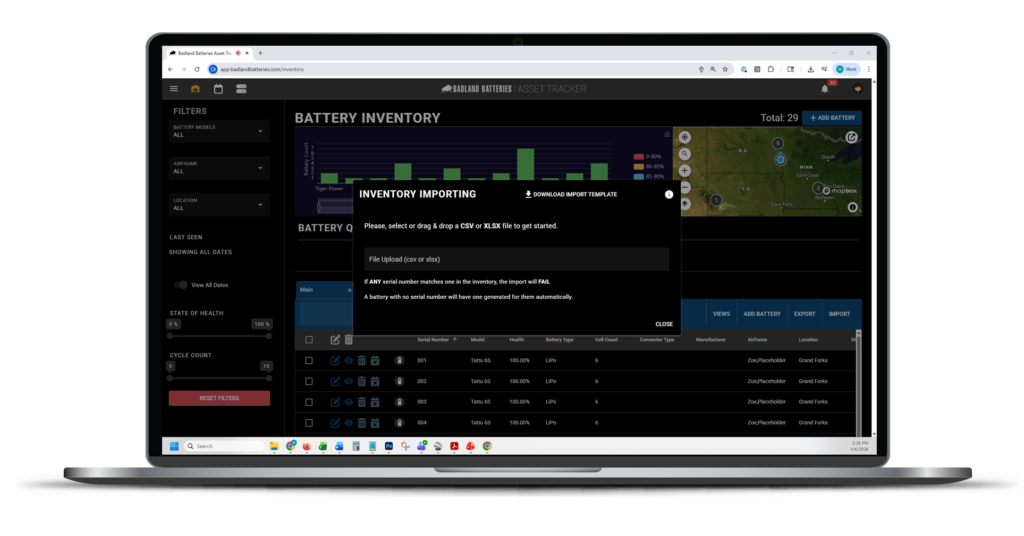The height and width of the screenshot is (536, 1024).
Task: Open the server-stack icon in top bar
Action: point(241,89)
